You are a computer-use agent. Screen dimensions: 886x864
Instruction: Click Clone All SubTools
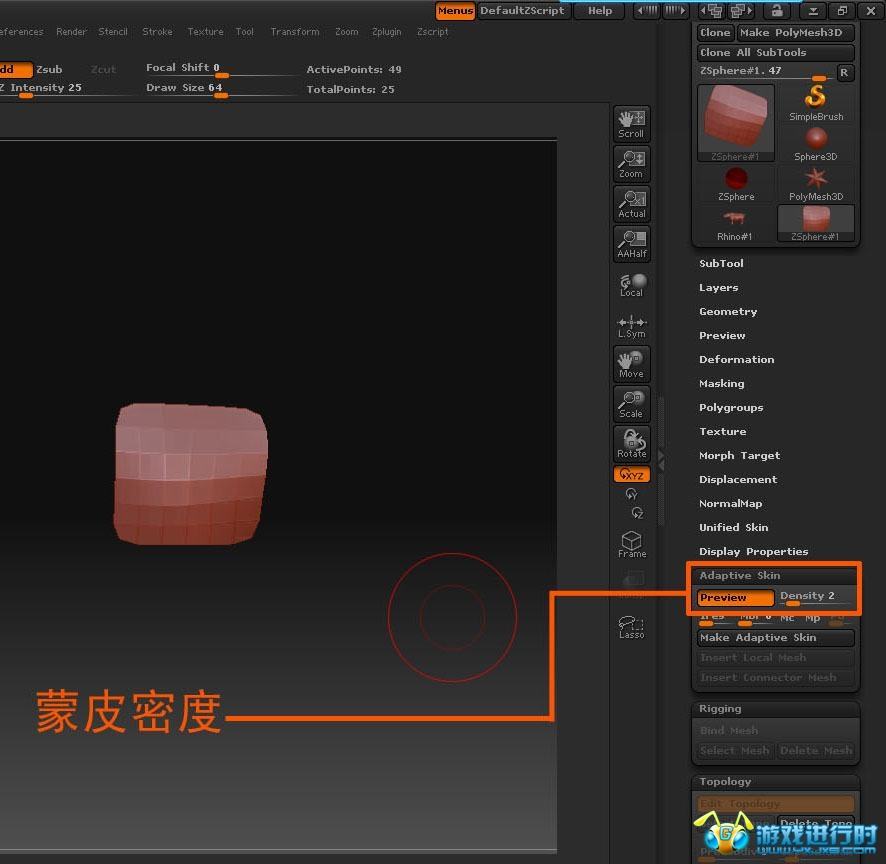click(x=775, y=53)
